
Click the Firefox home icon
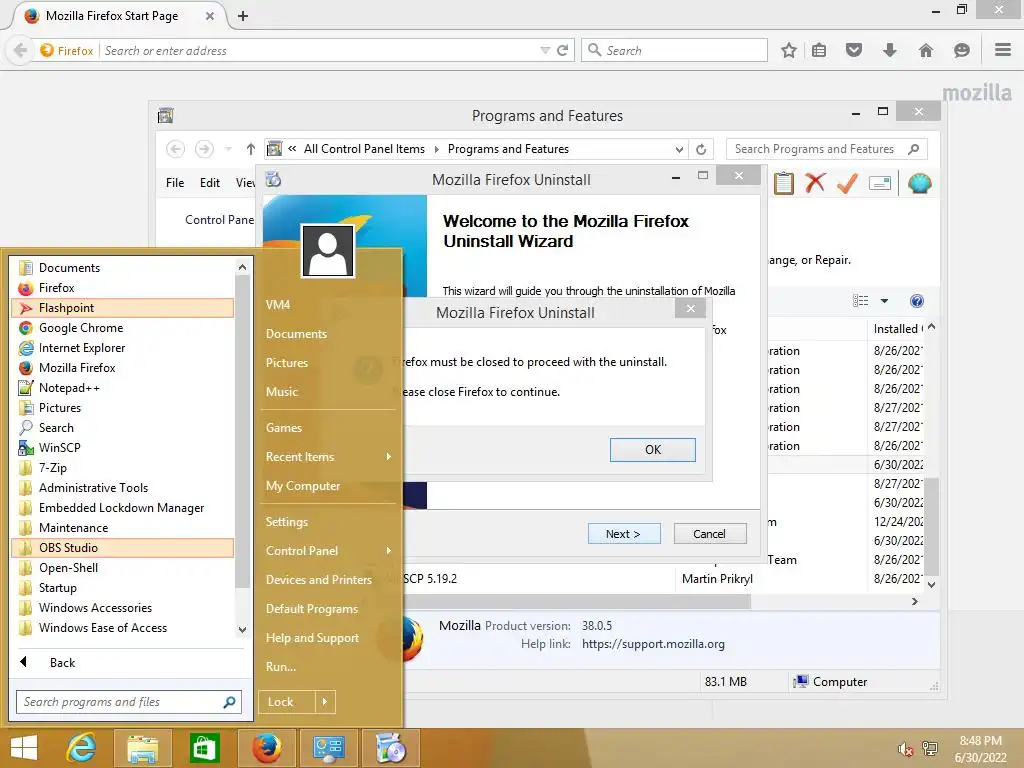pyautogui.click(x=926, y=50)
